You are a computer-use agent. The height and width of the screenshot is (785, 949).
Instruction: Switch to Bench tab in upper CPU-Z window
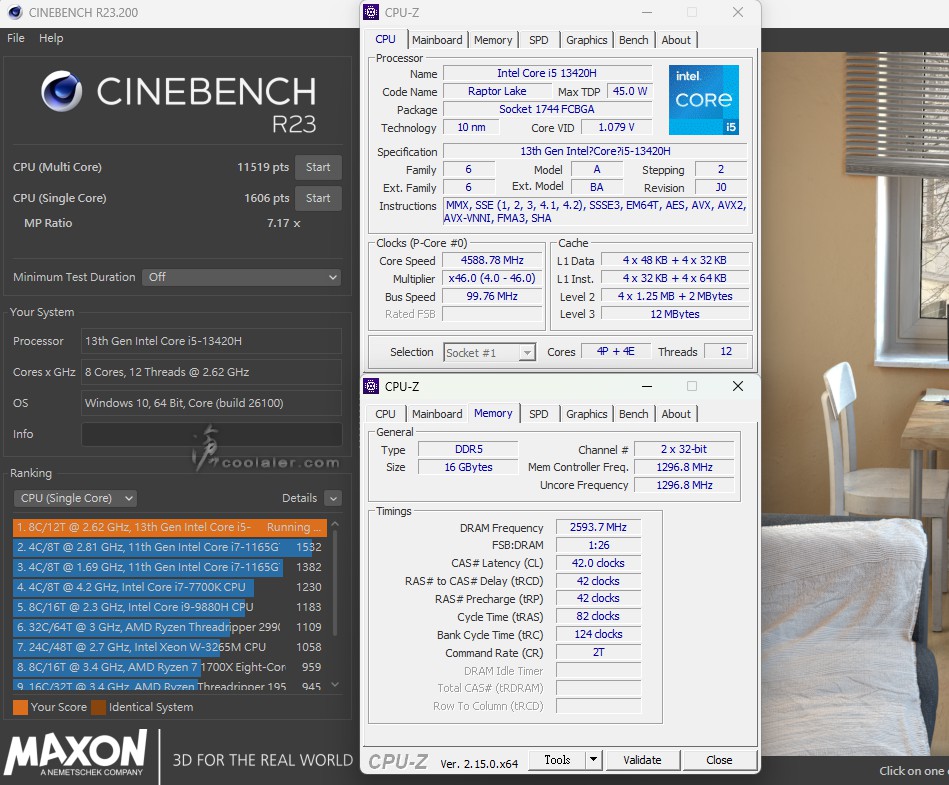[x=634, y=40]
